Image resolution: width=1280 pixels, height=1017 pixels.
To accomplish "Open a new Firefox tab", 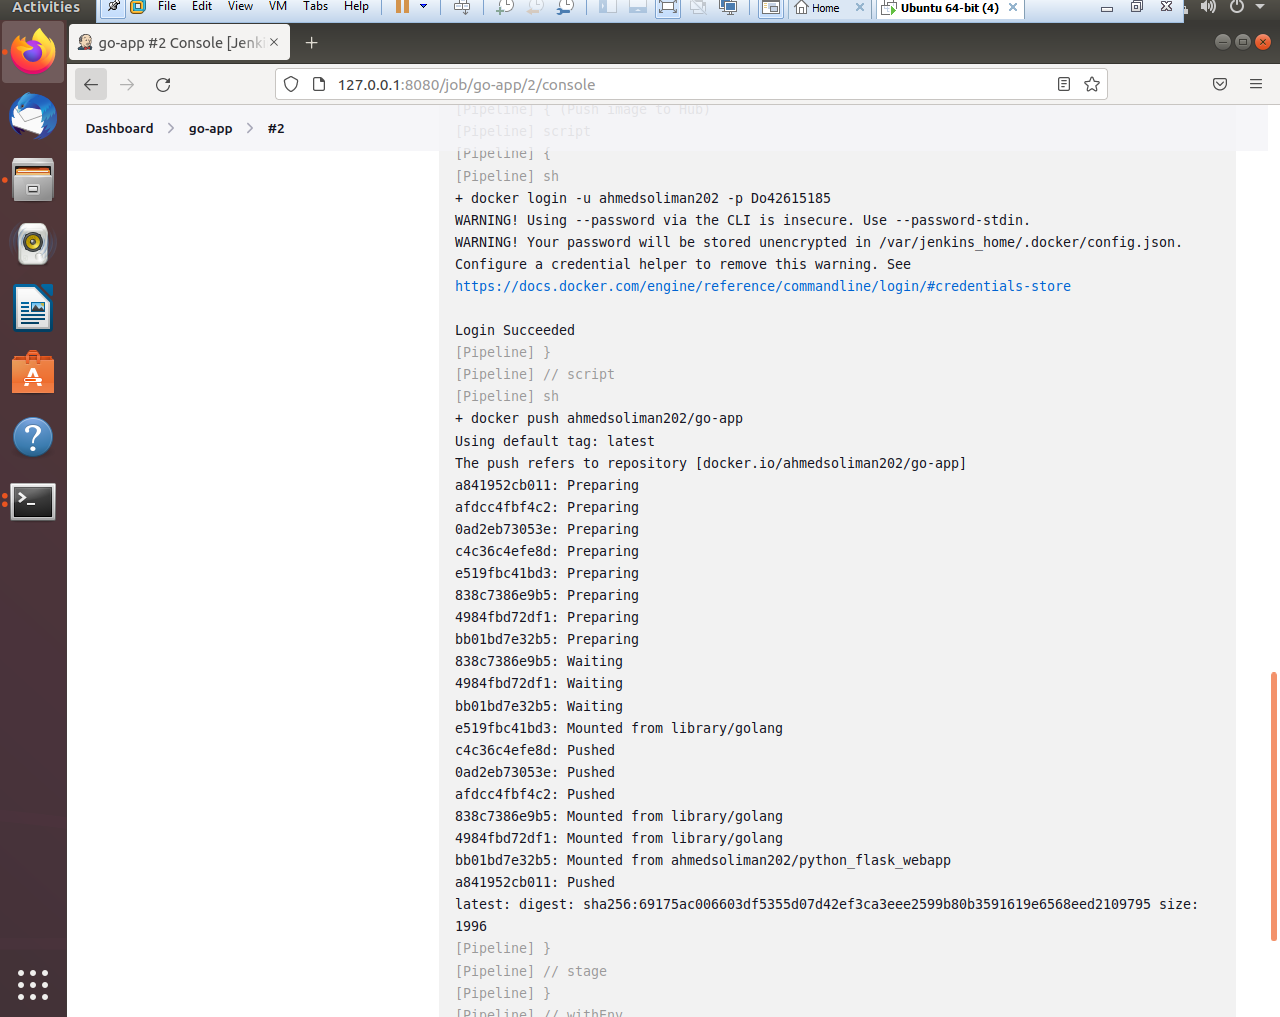I will 311,43.
